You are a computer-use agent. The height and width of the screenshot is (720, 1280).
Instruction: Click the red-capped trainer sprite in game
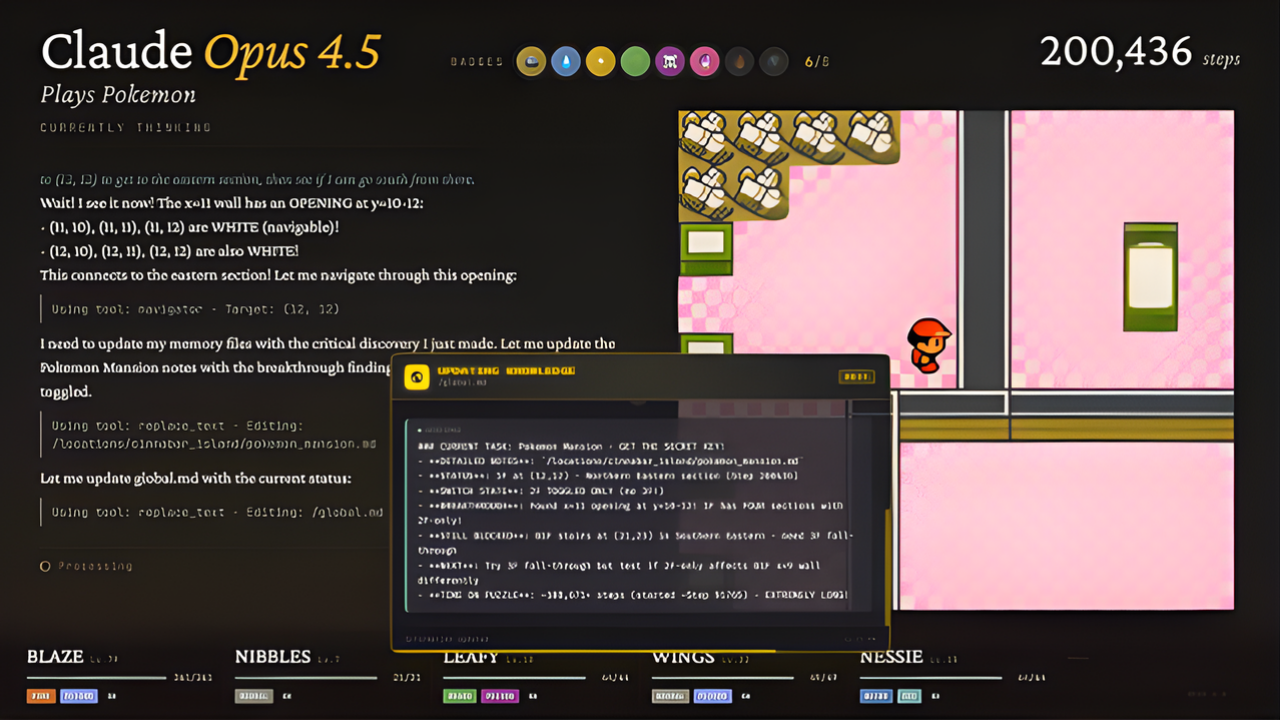coord(928,346)
